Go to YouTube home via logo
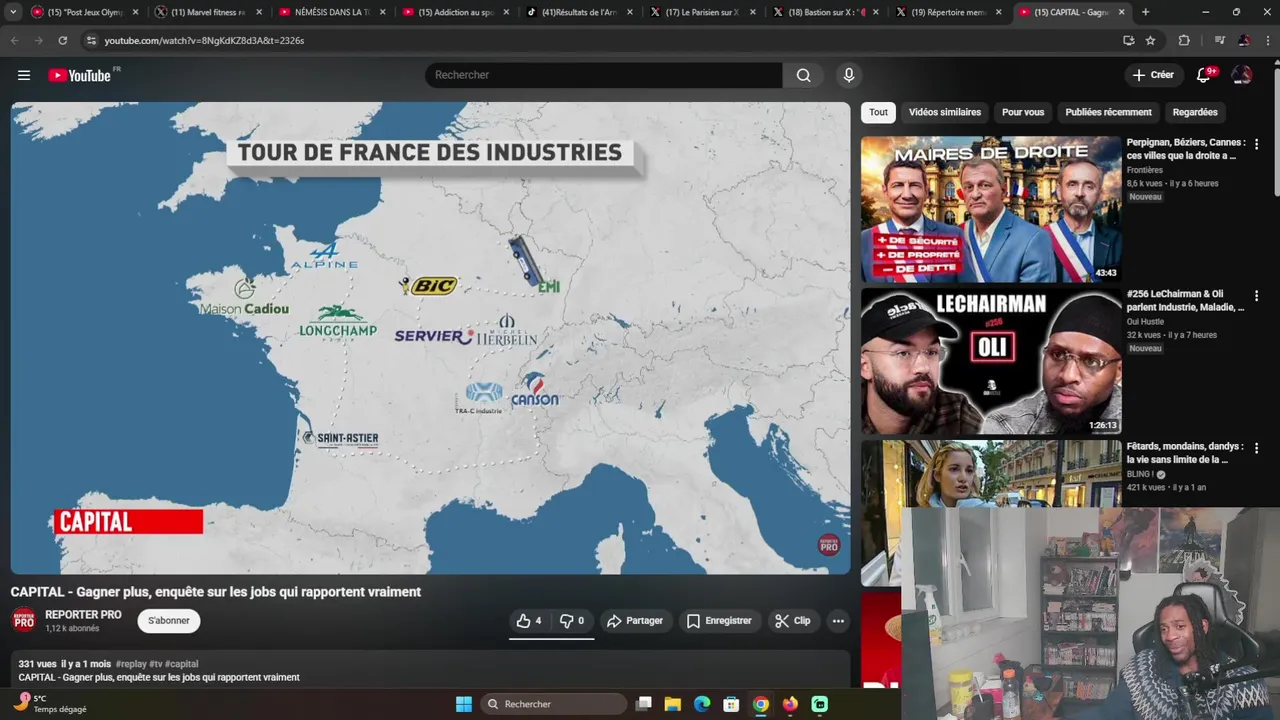Screen dimensions: 1280x720 click(x=80, y=75)
